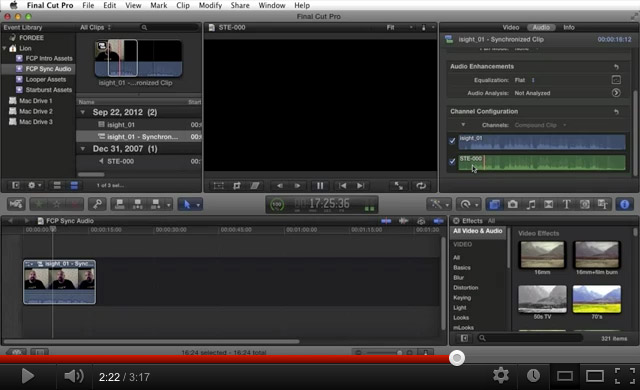Toggle the Inspector info button
The width and height of the screenshot is (640, 390).
point(624,204)
